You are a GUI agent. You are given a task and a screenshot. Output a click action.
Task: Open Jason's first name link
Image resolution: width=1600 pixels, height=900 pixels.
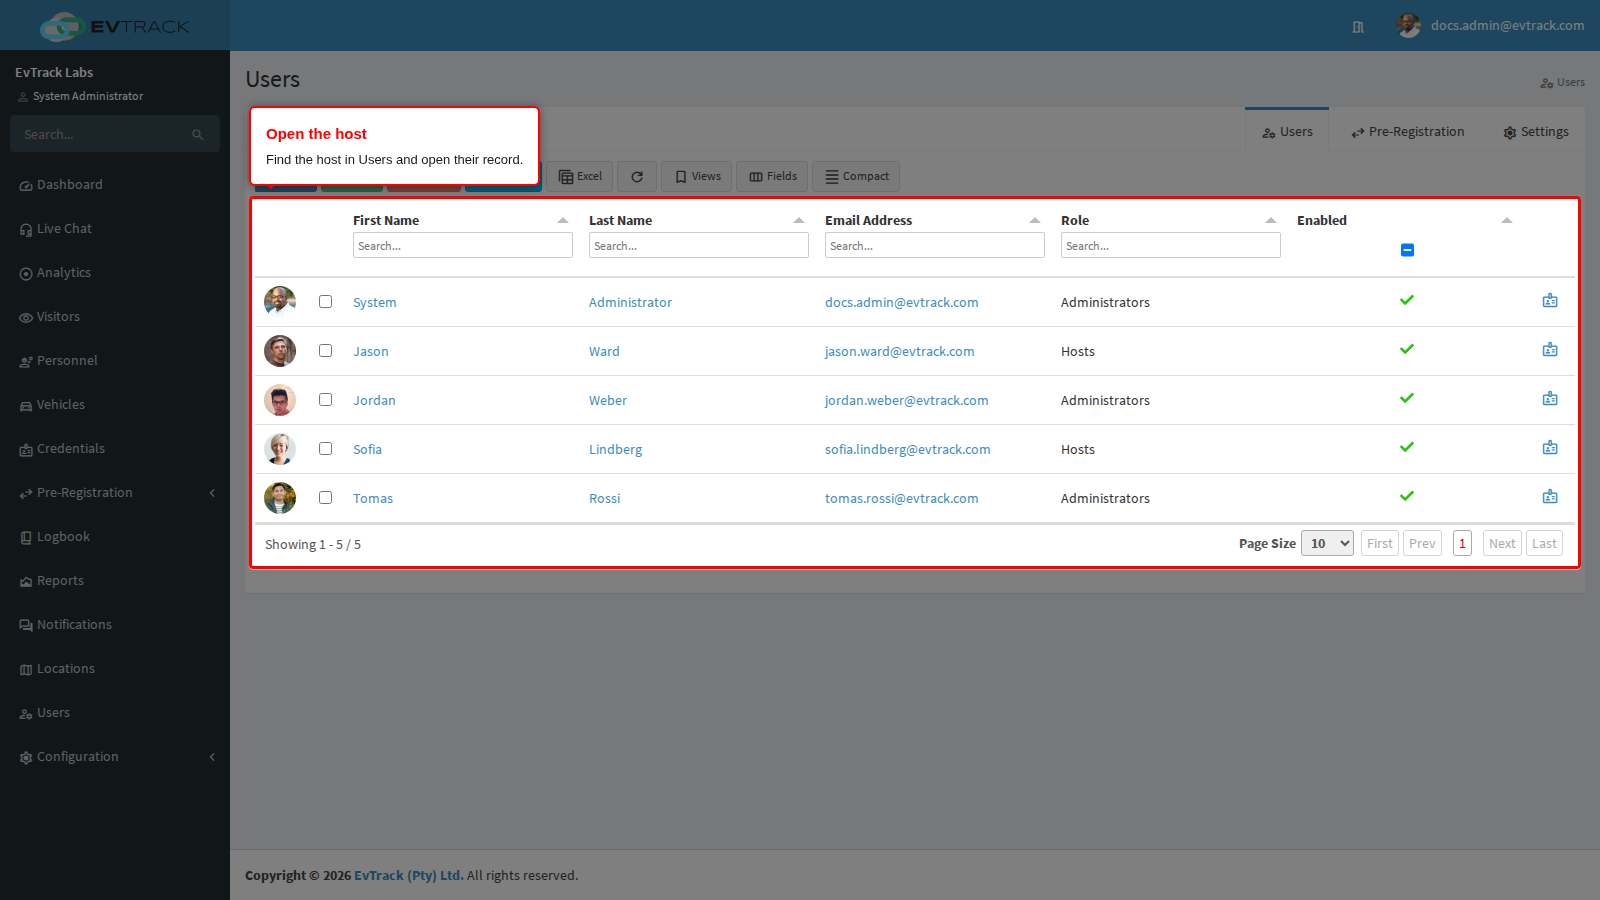(371, 351)
